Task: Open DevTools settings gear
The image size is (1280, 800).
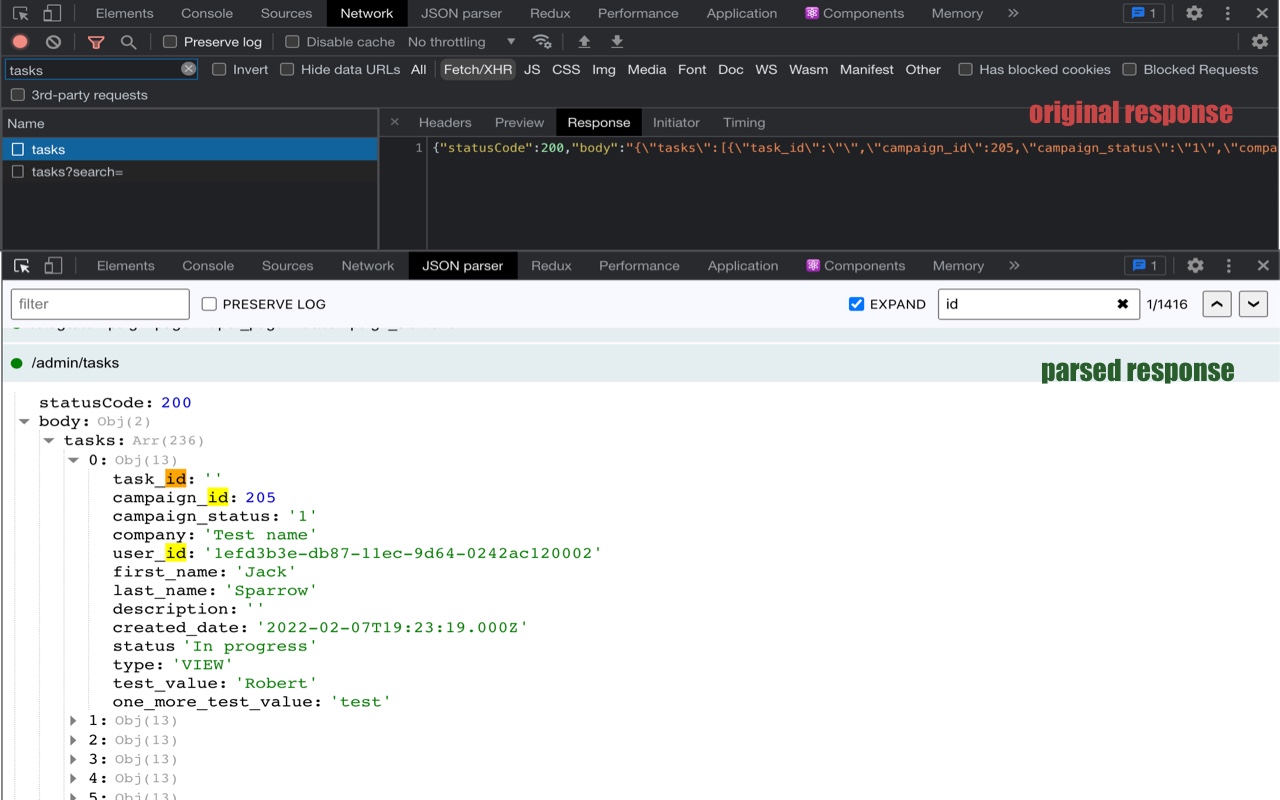Action: (1196, 13)
